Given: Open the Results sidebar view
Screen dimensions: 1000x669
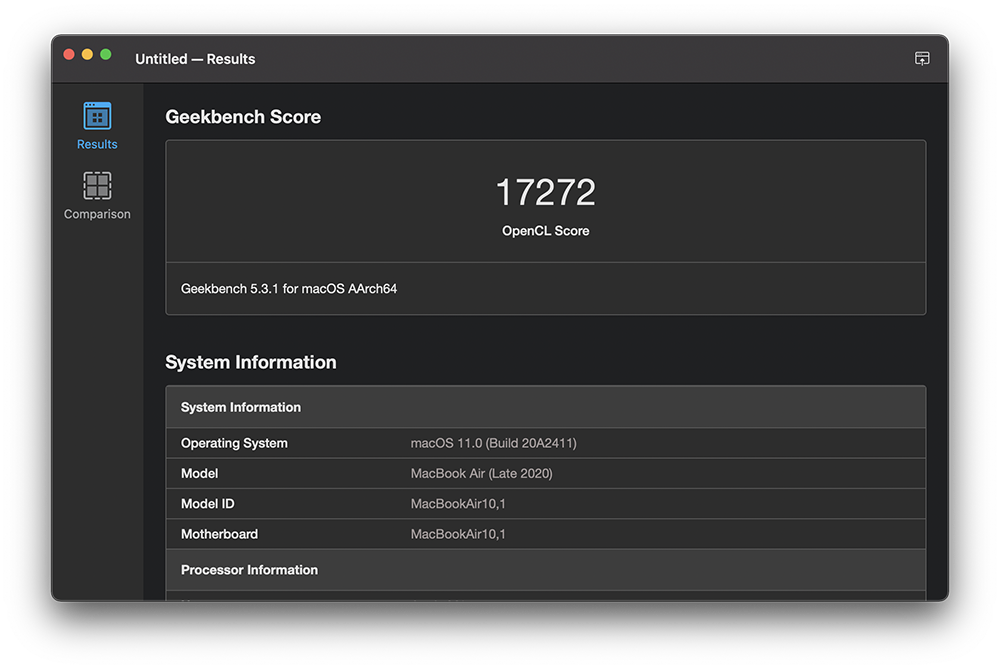Looking at the screenshot, I should pyautogui.click(x=97, y=126).
